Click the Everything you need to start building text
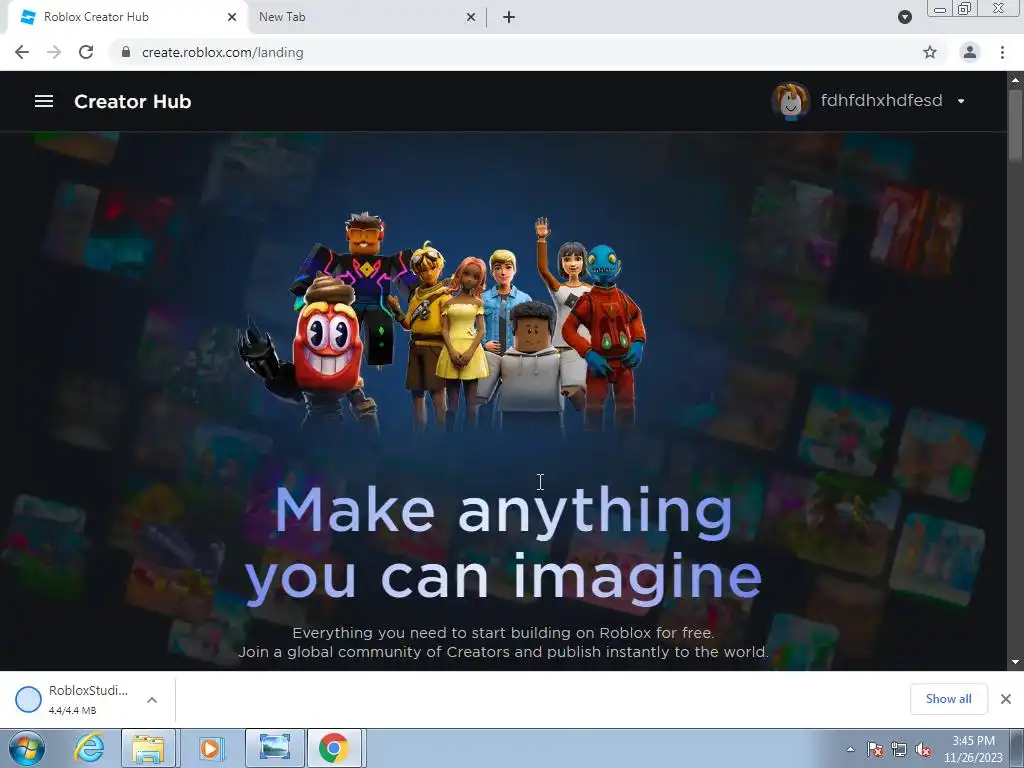The width and height of the screenshot is (1024, 768). click(x=503, y=633)
